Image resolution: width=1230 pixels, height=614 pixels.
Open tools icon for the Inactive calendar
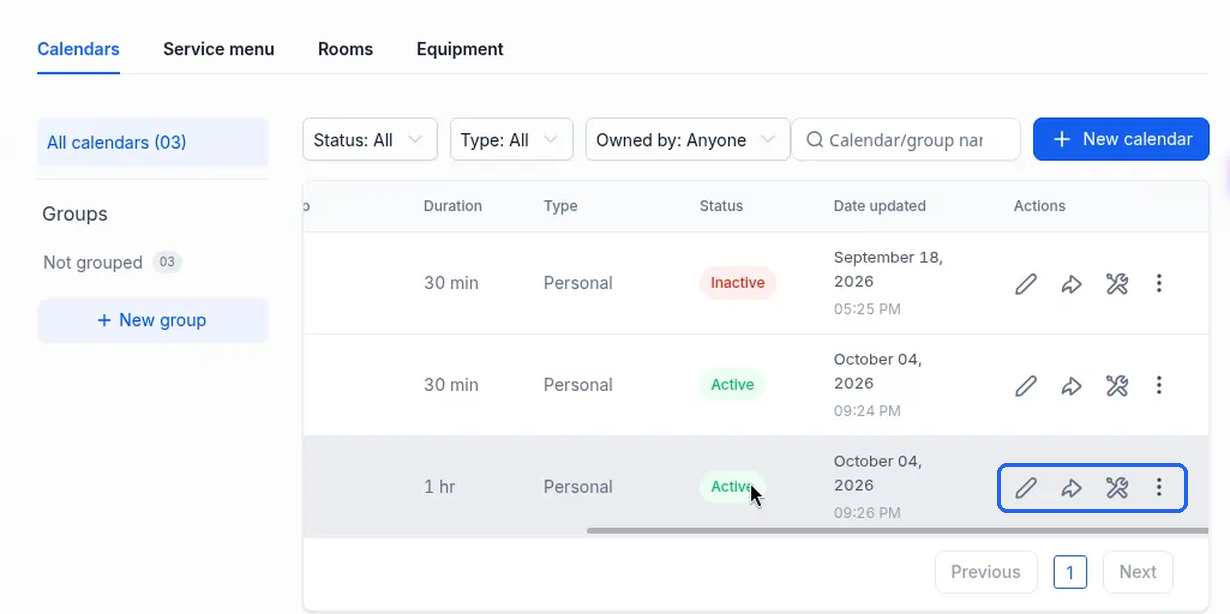pos(1117,284)
